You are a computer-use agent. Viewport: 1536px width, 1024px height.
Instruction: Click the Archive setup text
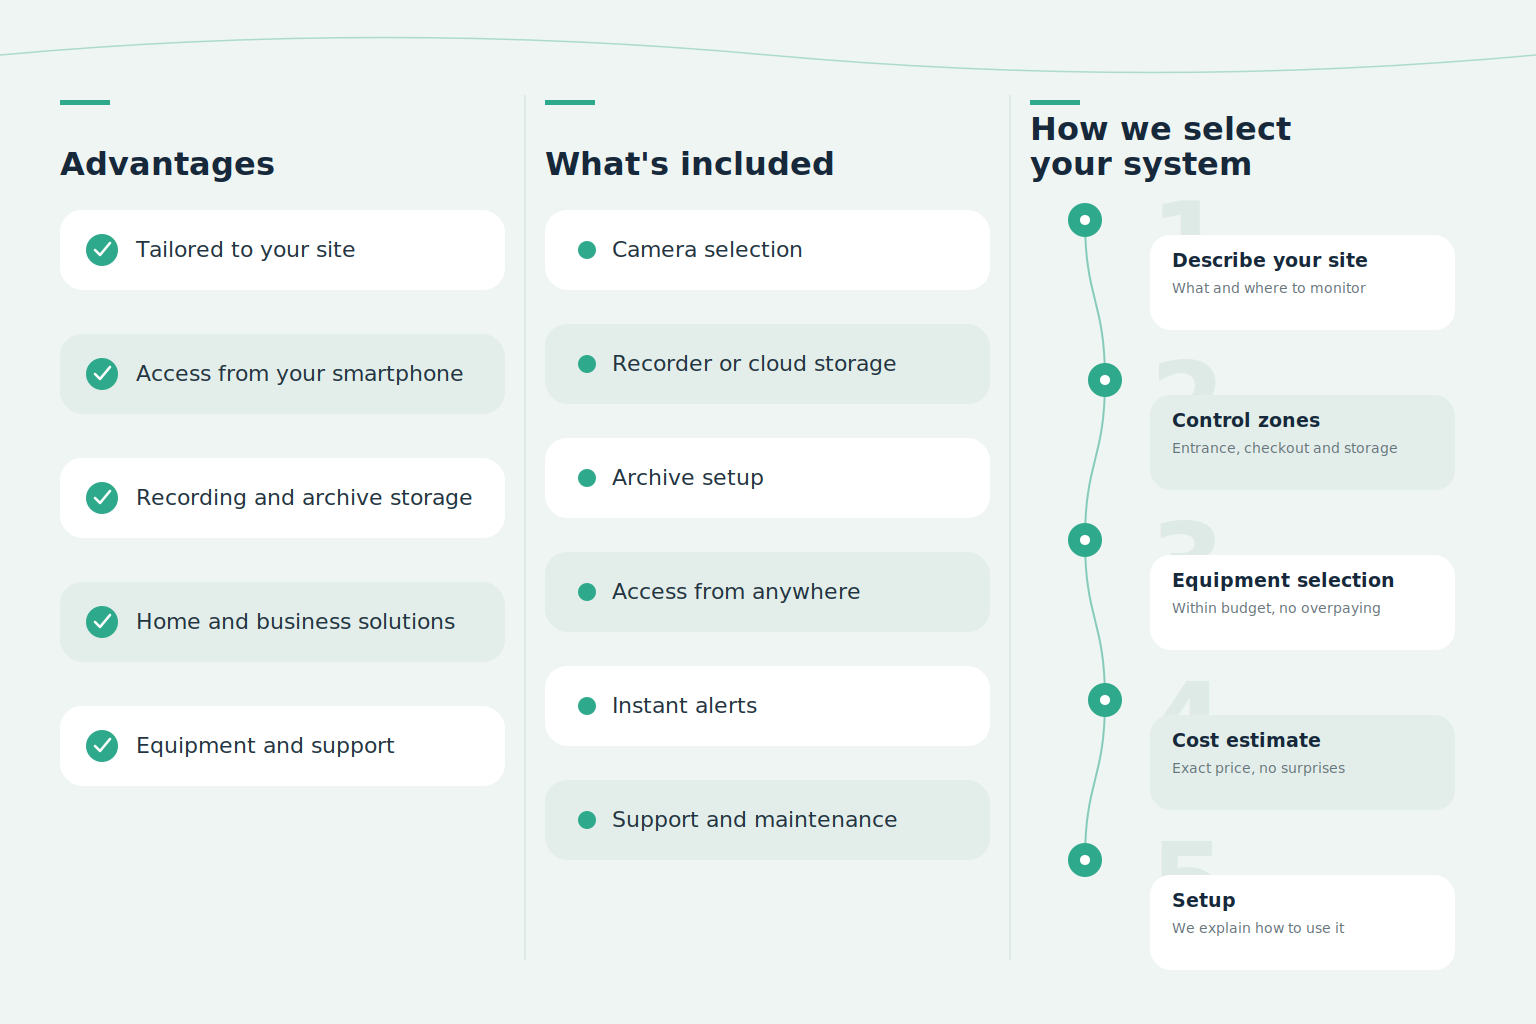point(688,478)
